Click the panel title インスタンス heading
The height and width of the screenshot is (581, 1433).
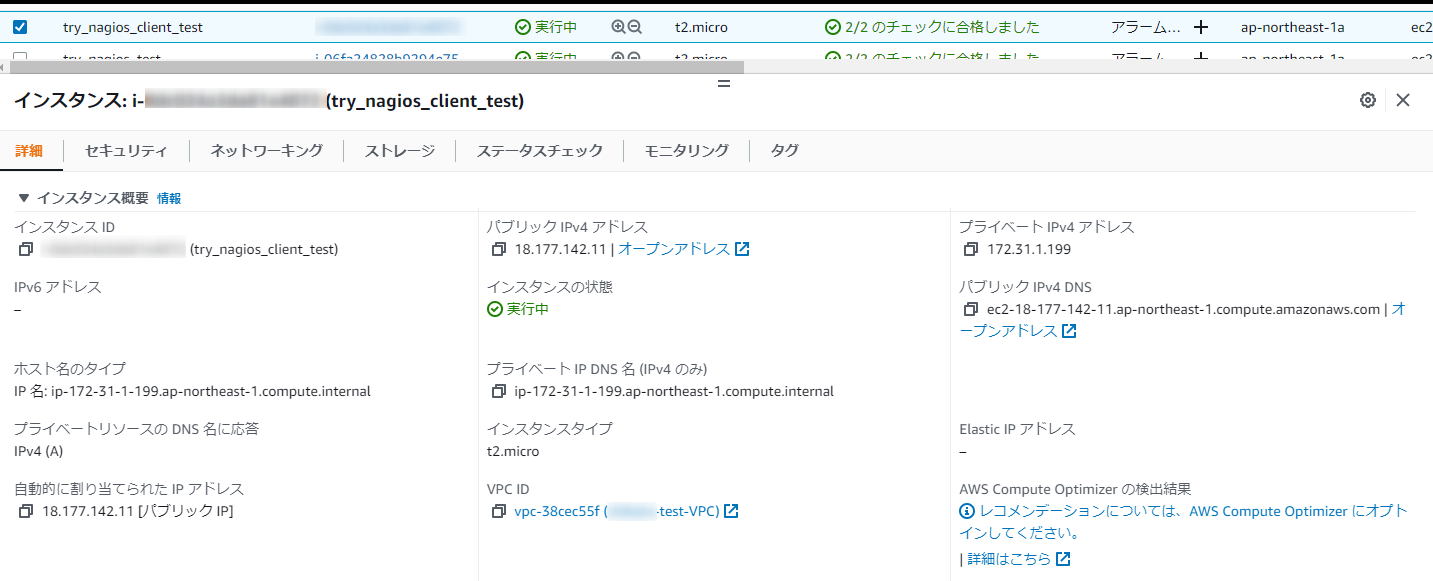coord(269,101)
